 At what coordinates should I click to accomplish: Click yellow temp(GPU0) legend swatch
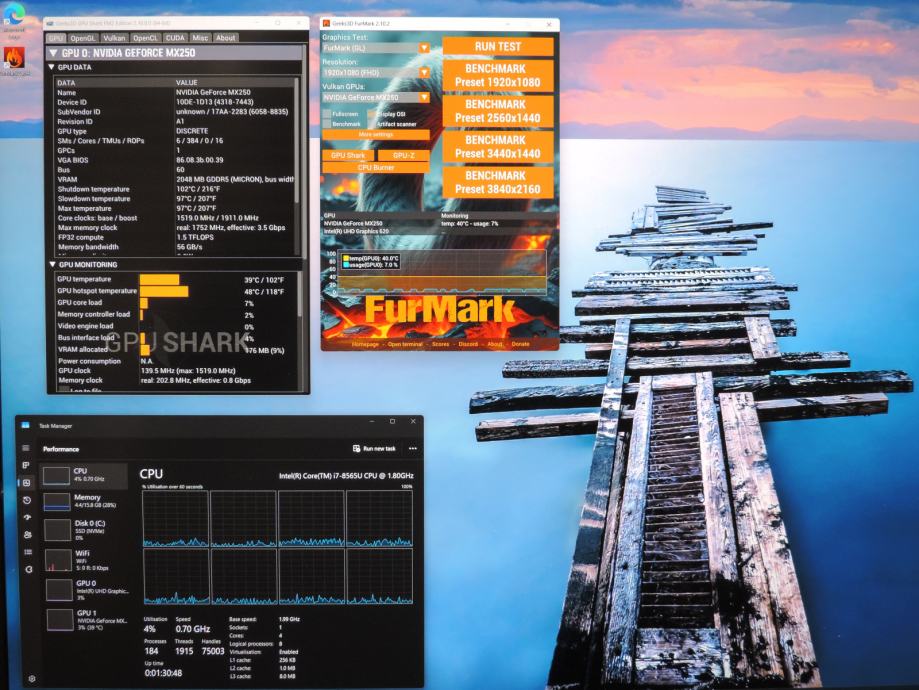click(x=346, y=258)
